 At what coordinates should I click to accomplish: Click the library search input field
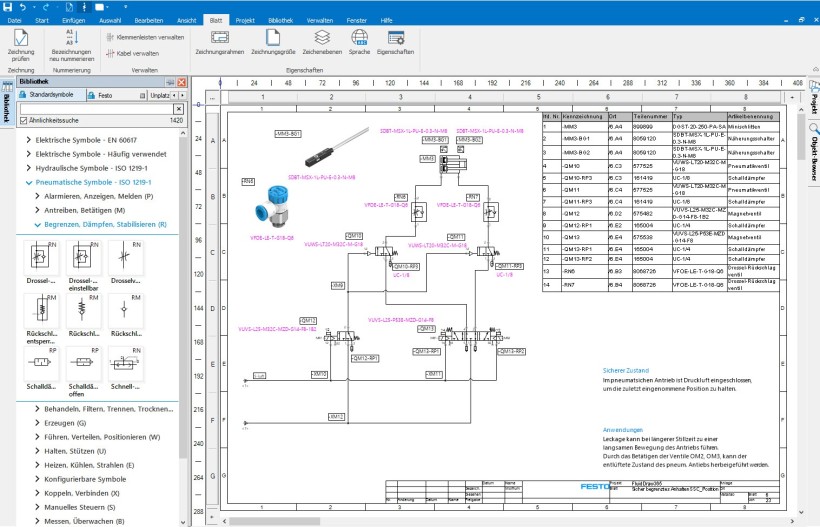(97, 109)
